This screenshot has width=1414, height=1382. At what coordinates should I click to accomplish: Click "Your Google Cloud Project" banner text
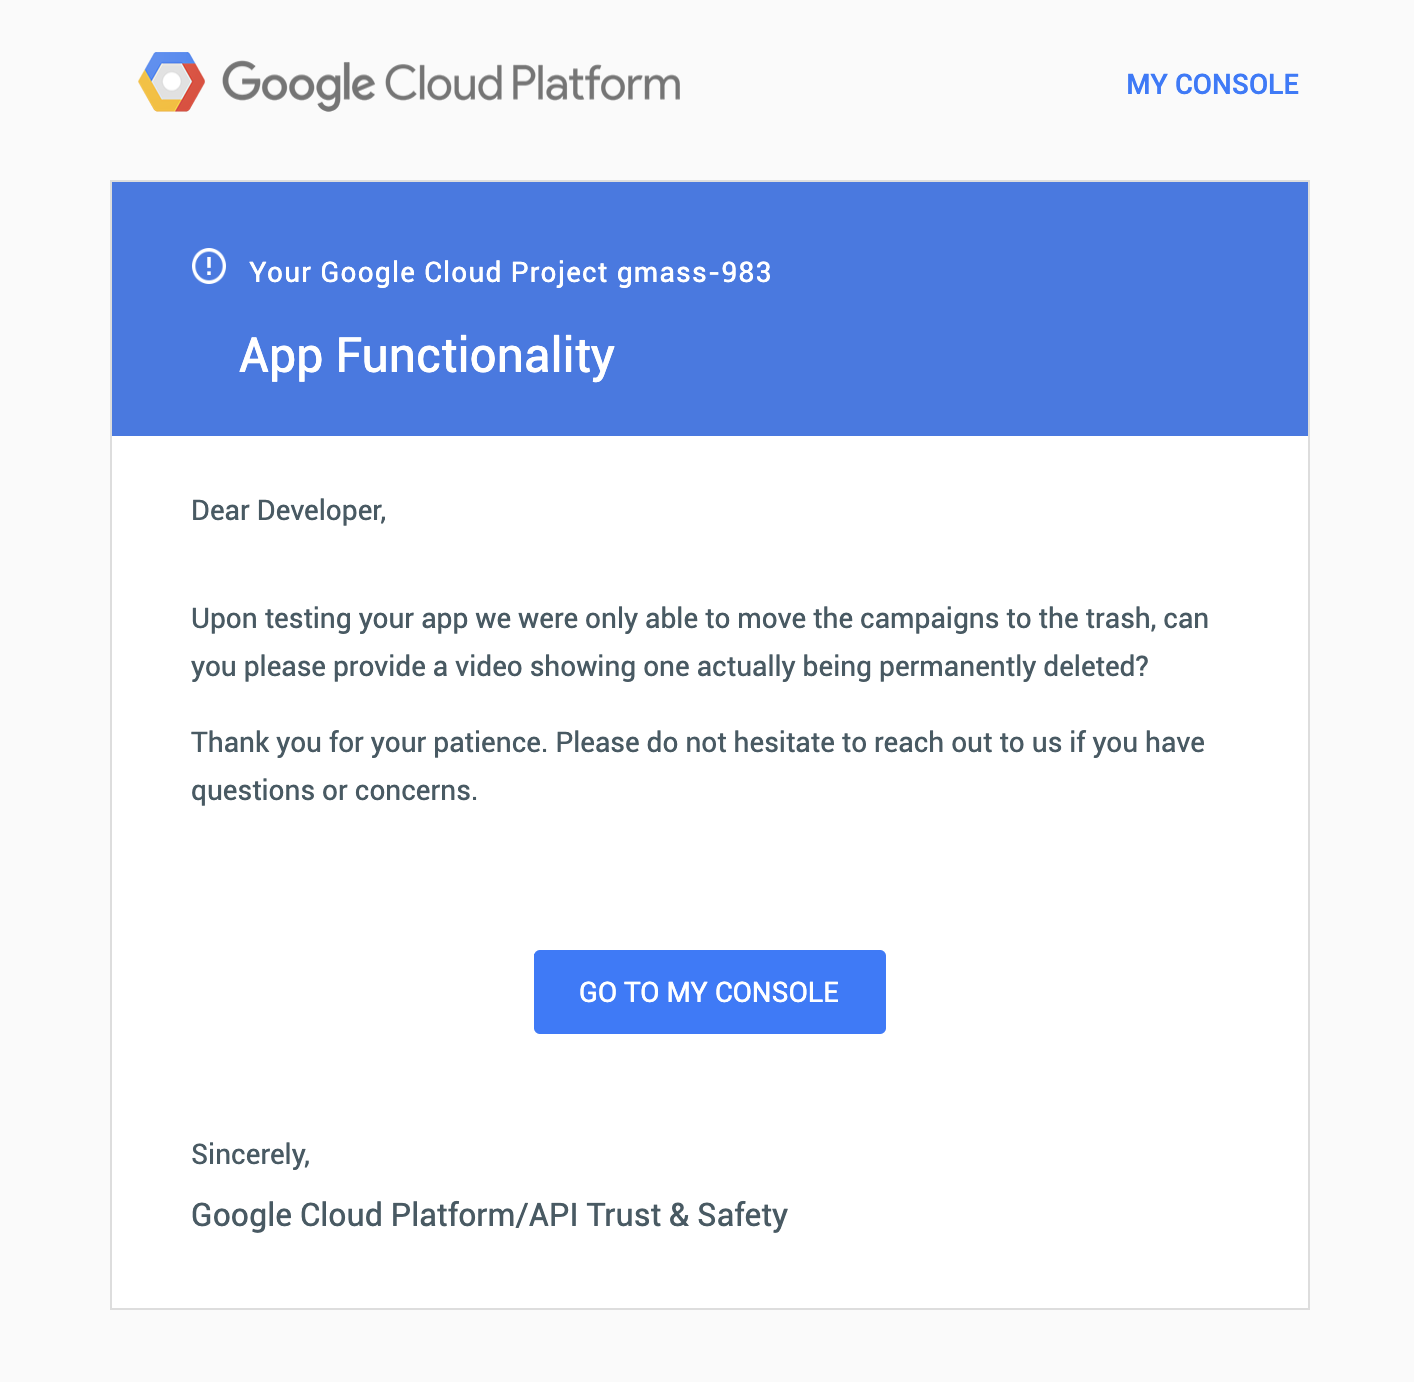(428, 272)
